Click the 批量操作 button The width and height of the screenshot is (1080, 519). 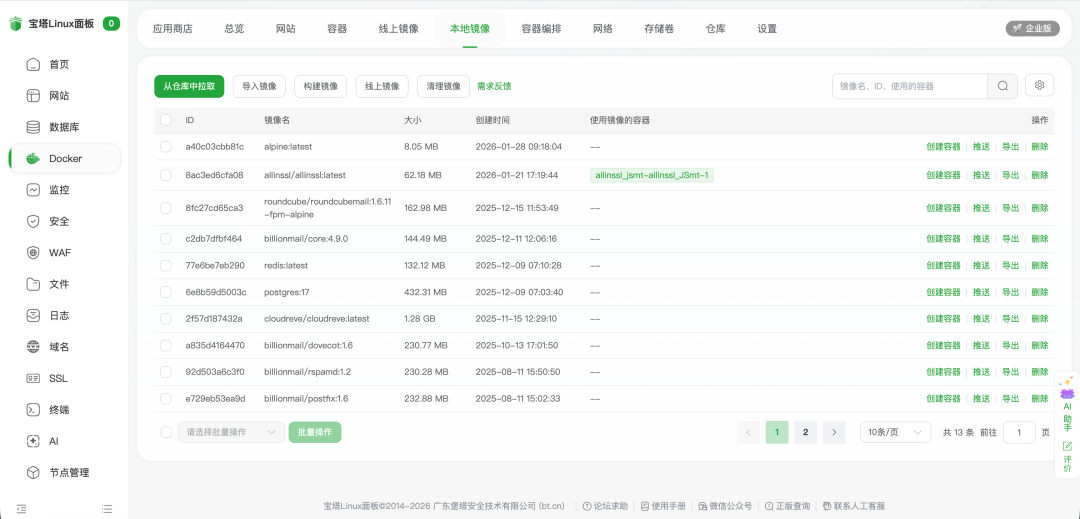point(315,432)
